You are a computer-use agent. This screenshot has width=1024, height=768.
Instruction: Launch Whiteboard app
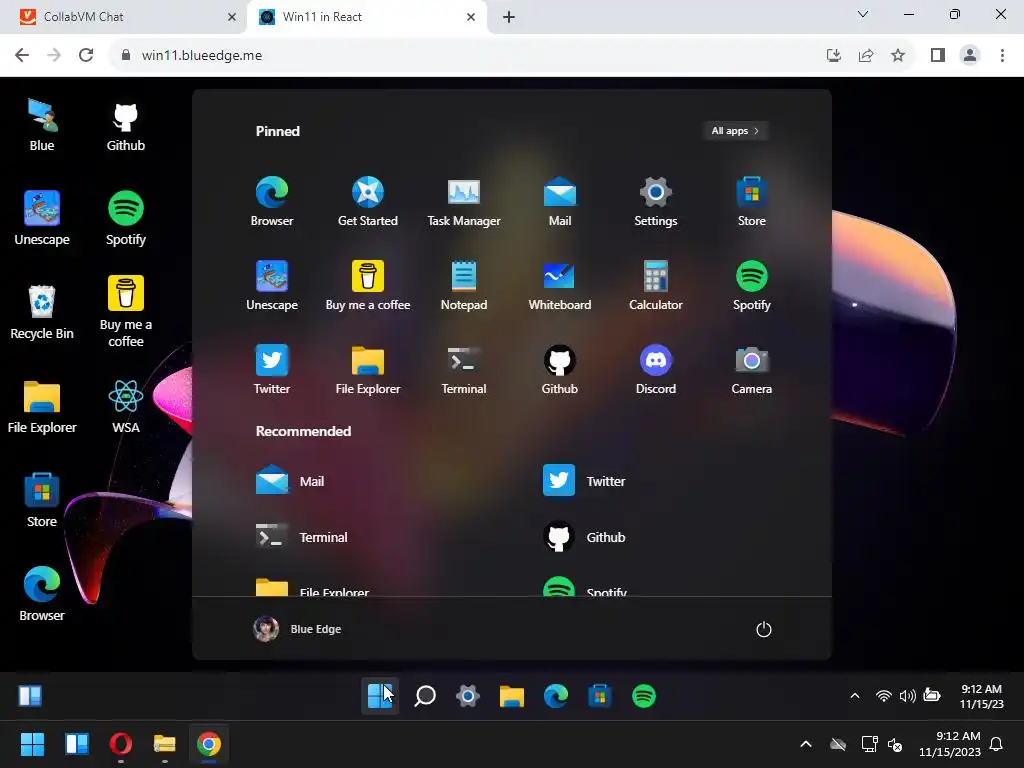pyautogui.click(x=560, y=285)
